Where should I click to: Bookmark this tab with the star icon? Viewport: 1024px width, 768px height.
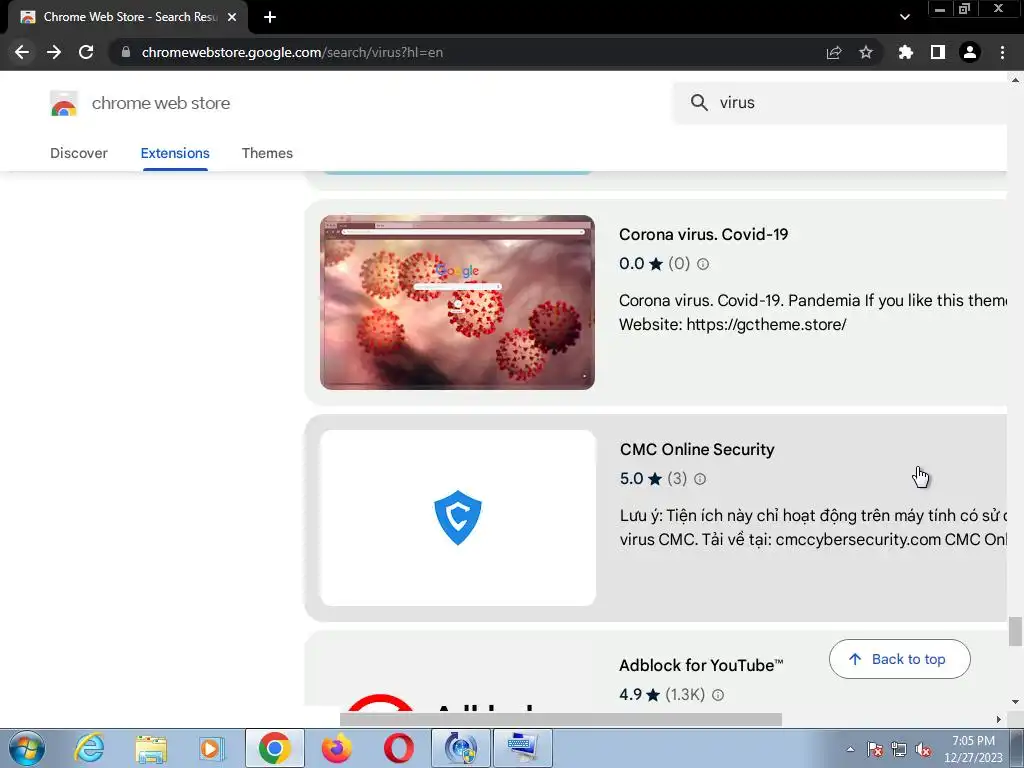(x=866, y=52)
